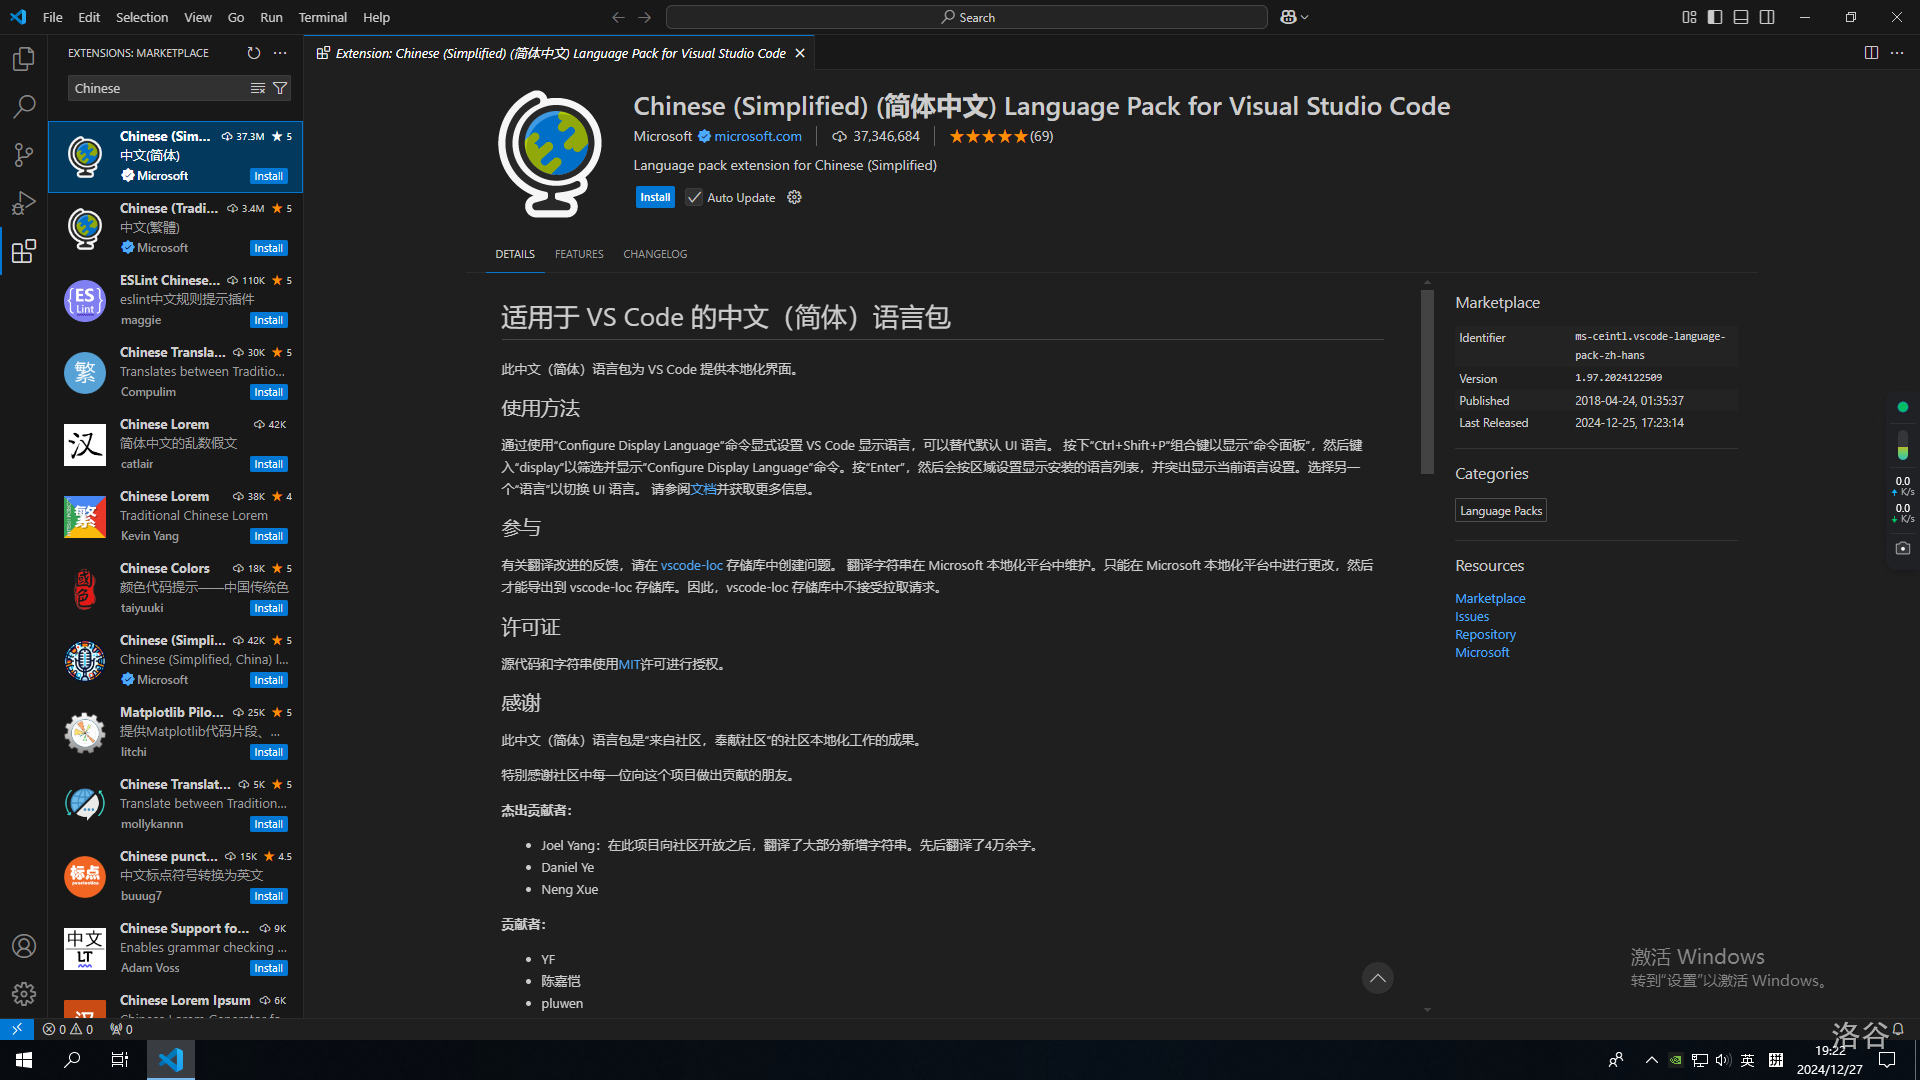
Task: Open Copilot dropdown arrow in title bar
Action: click(1305, 17)
